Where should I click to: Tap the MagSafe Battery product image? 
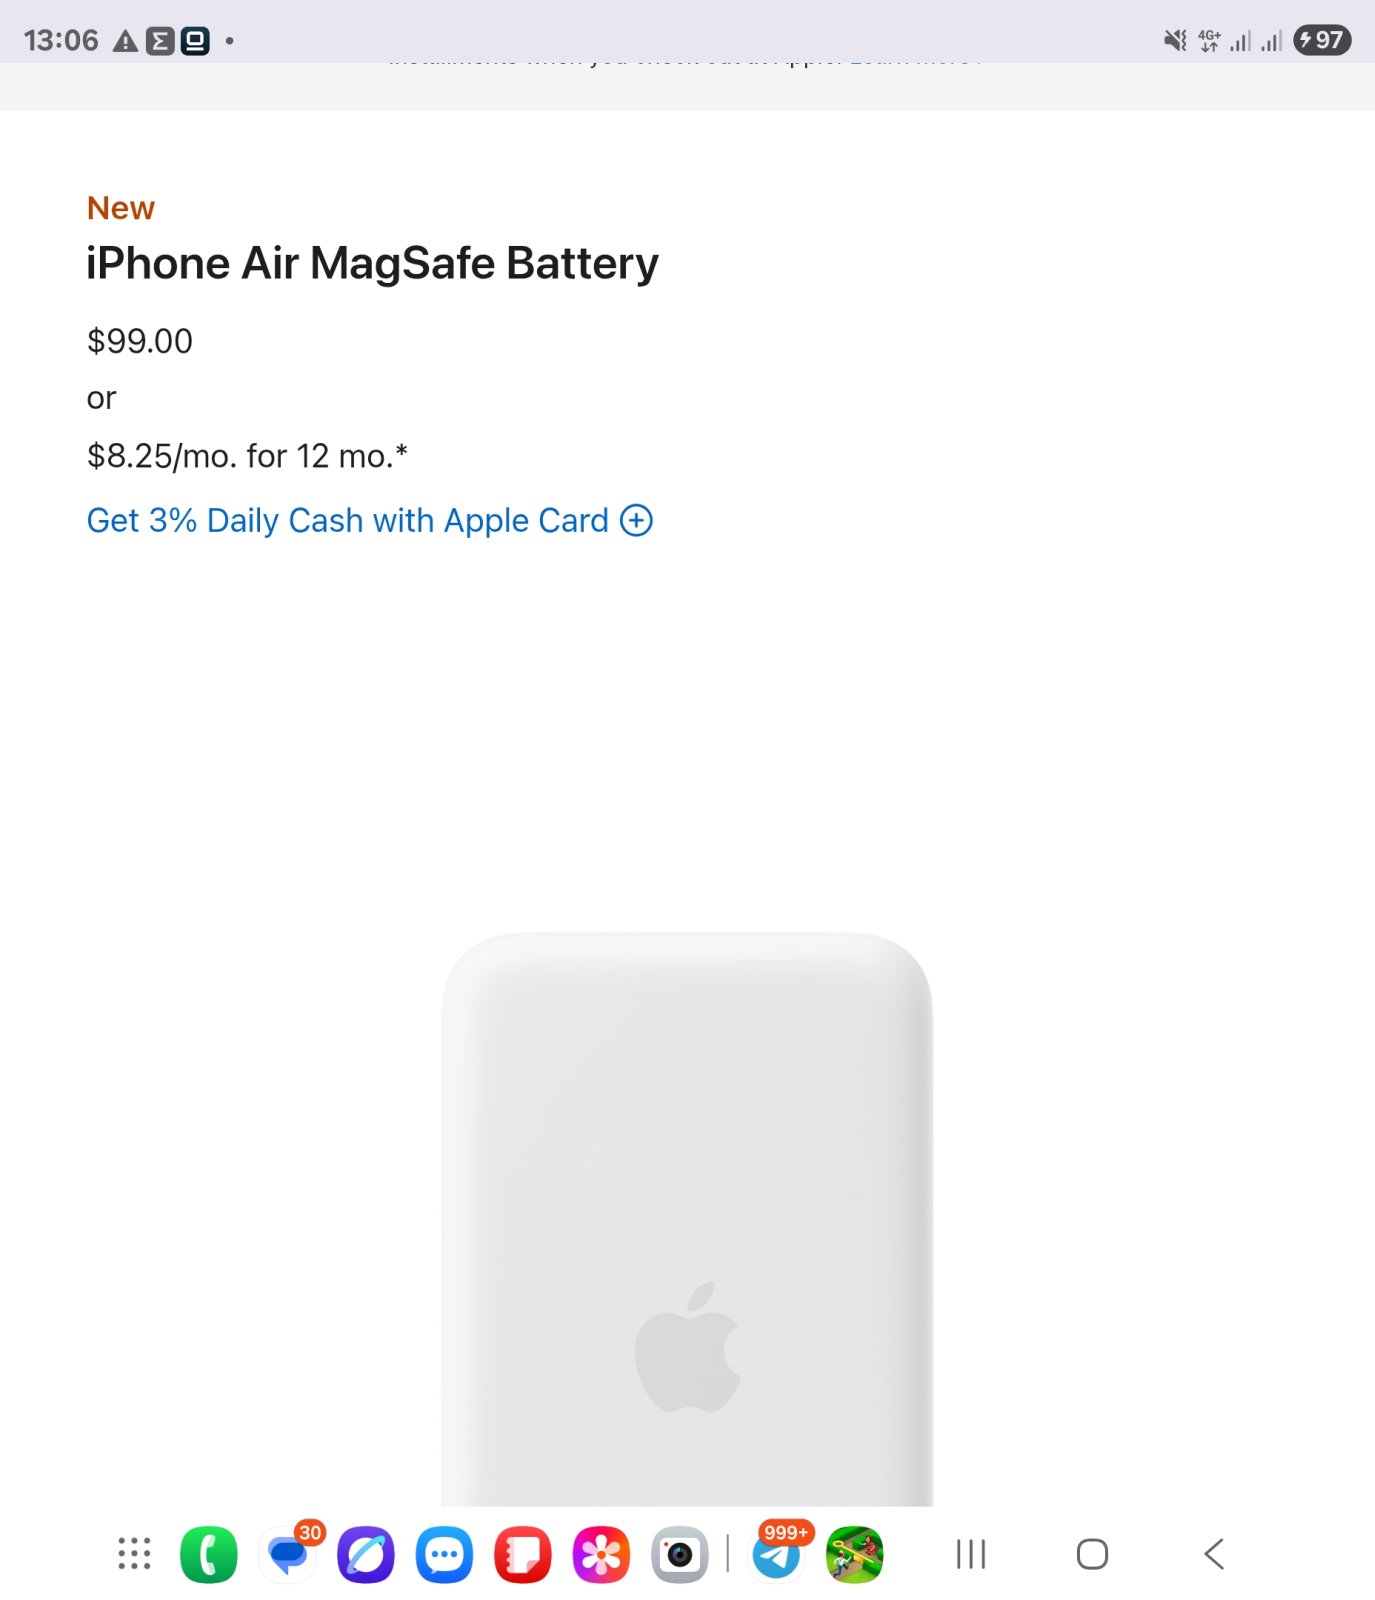[x=687, y=1219]
